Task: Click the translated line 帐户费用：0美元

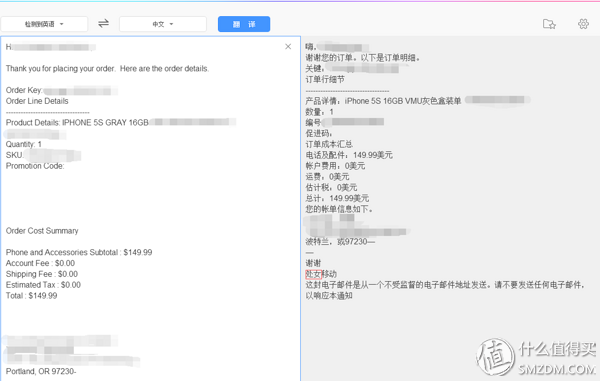Action: point(335,166)
